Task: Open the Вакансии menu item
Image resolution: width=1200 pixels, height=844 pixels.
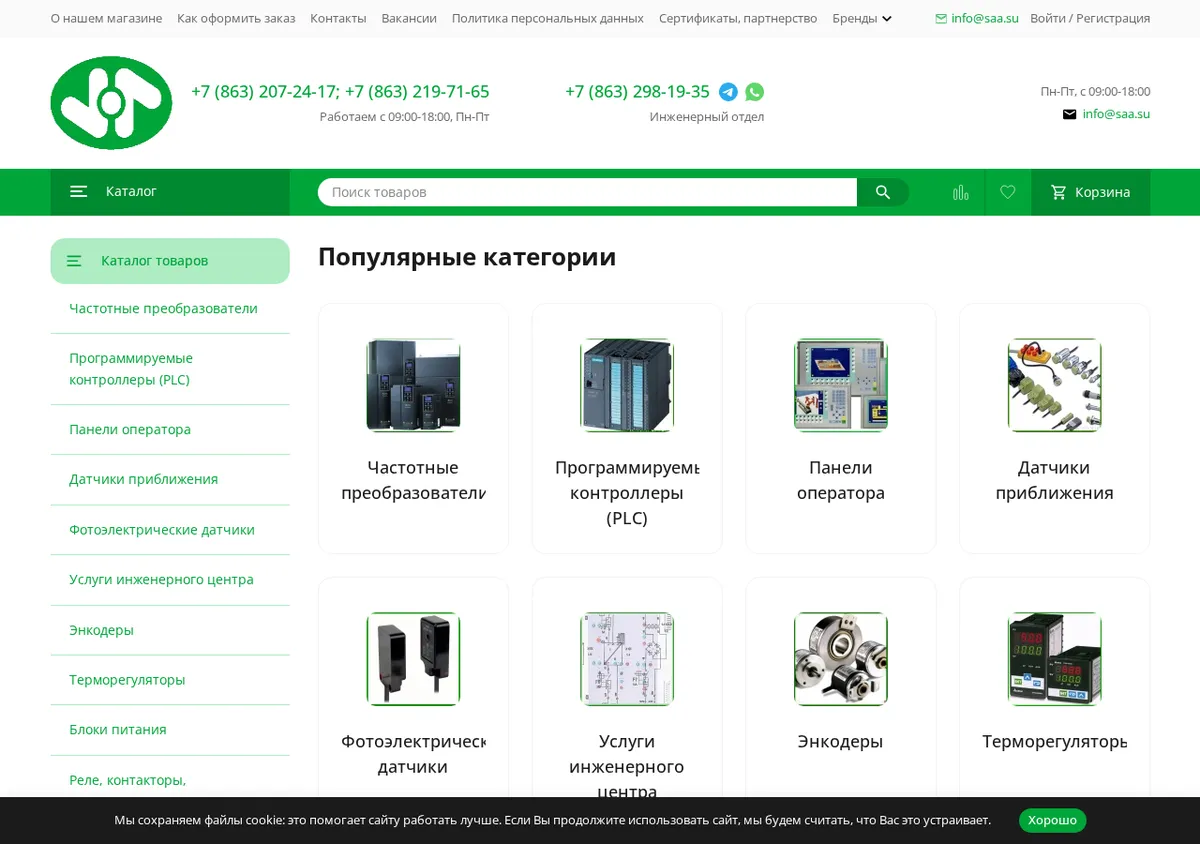Action: (x=409, y=18)
